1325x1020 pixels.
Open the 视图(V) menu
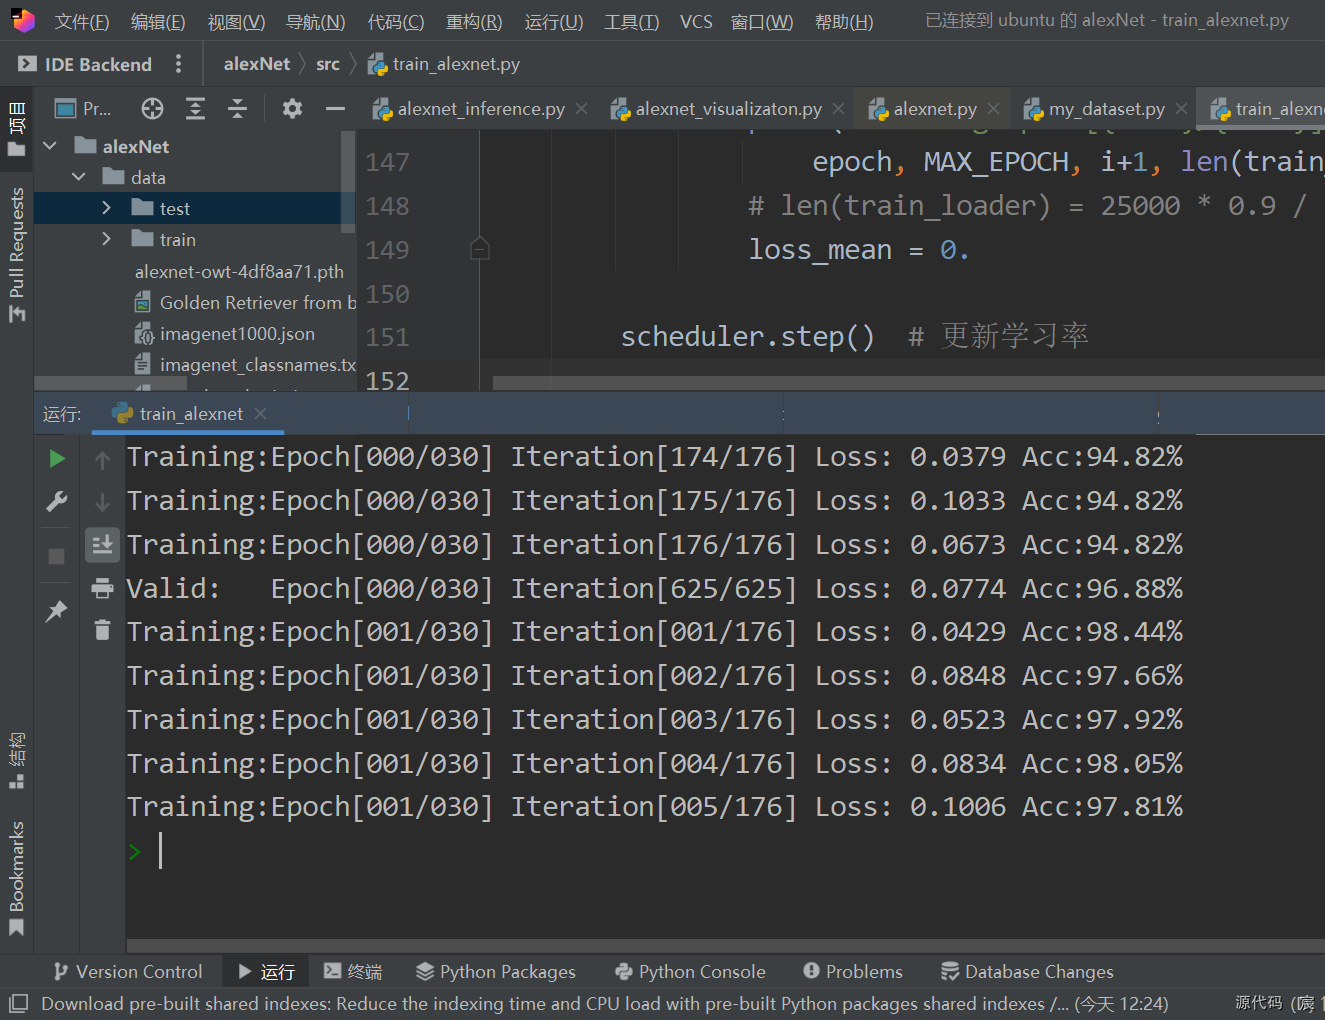[236, 21]
